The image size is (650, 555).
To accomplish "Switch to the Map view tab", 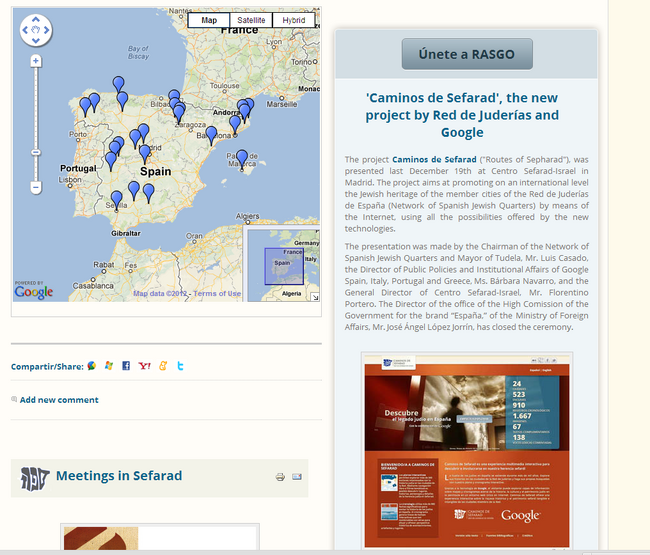I will 209,20.
